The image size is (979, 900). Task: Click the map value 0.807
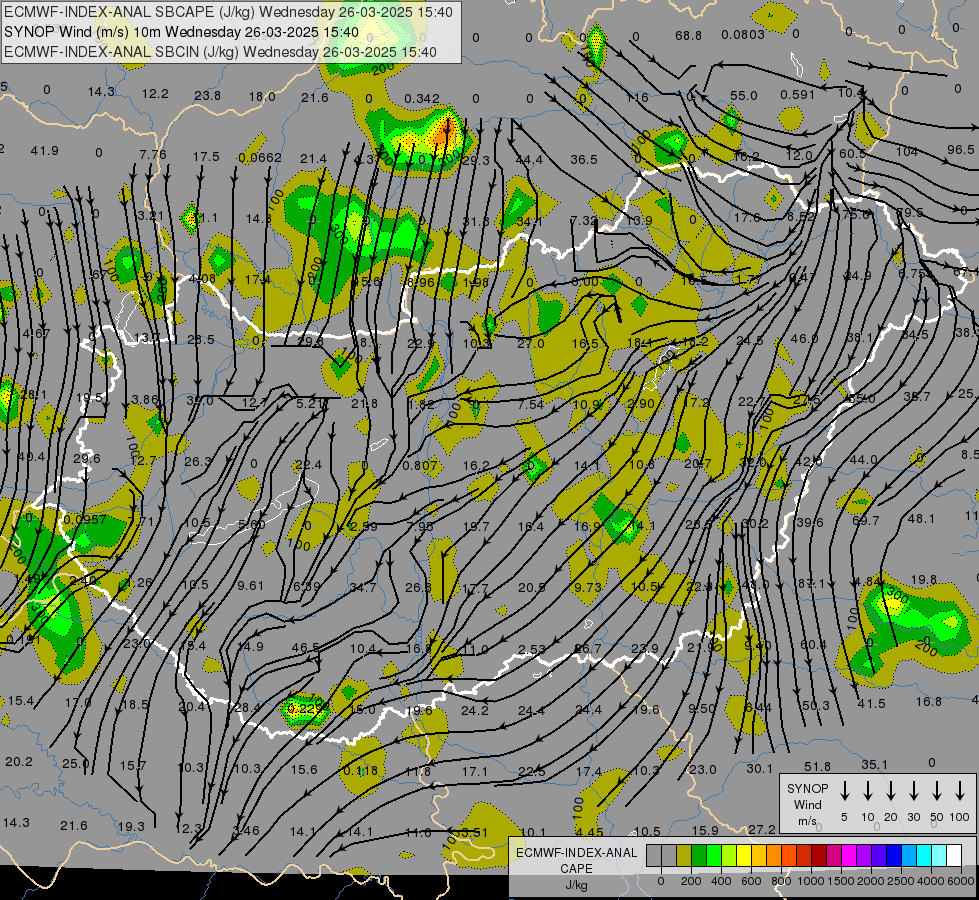[420, 465]
